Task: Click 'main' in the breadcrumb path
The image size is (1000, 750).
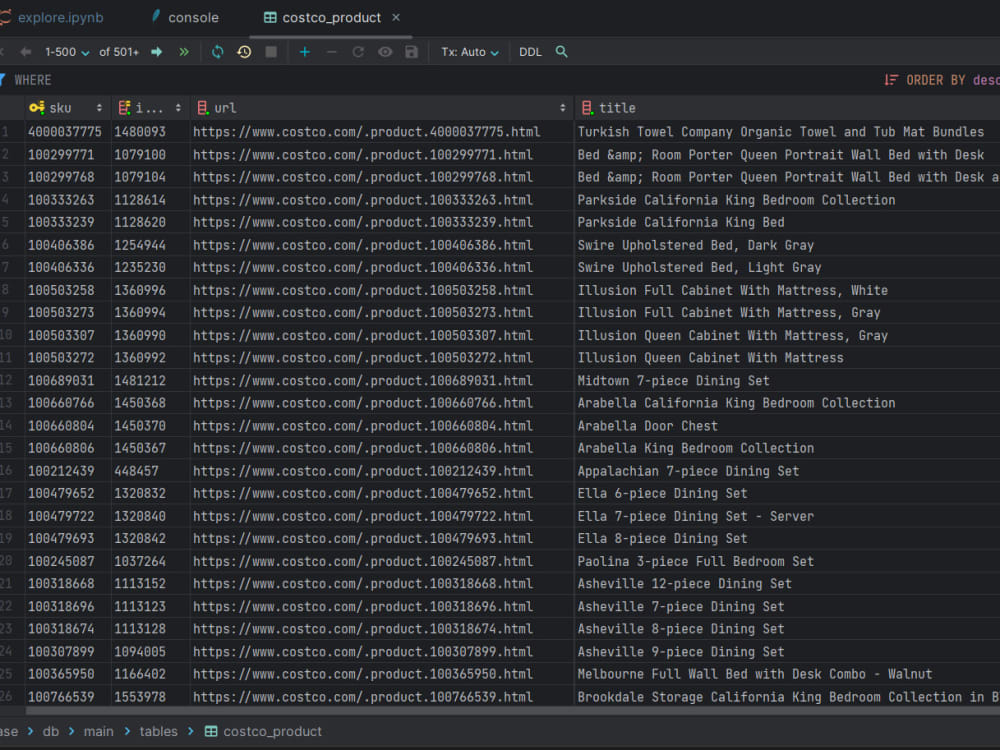Action: point(98,732)
